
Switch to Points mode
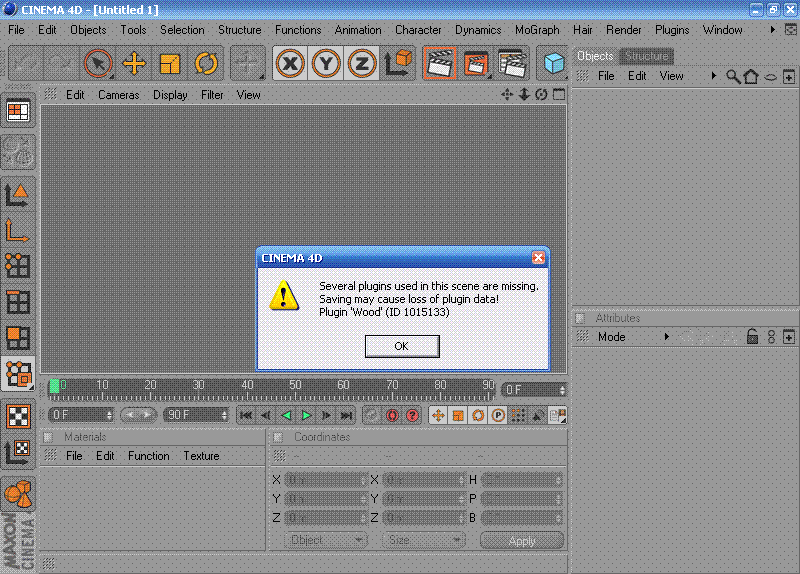18,266
